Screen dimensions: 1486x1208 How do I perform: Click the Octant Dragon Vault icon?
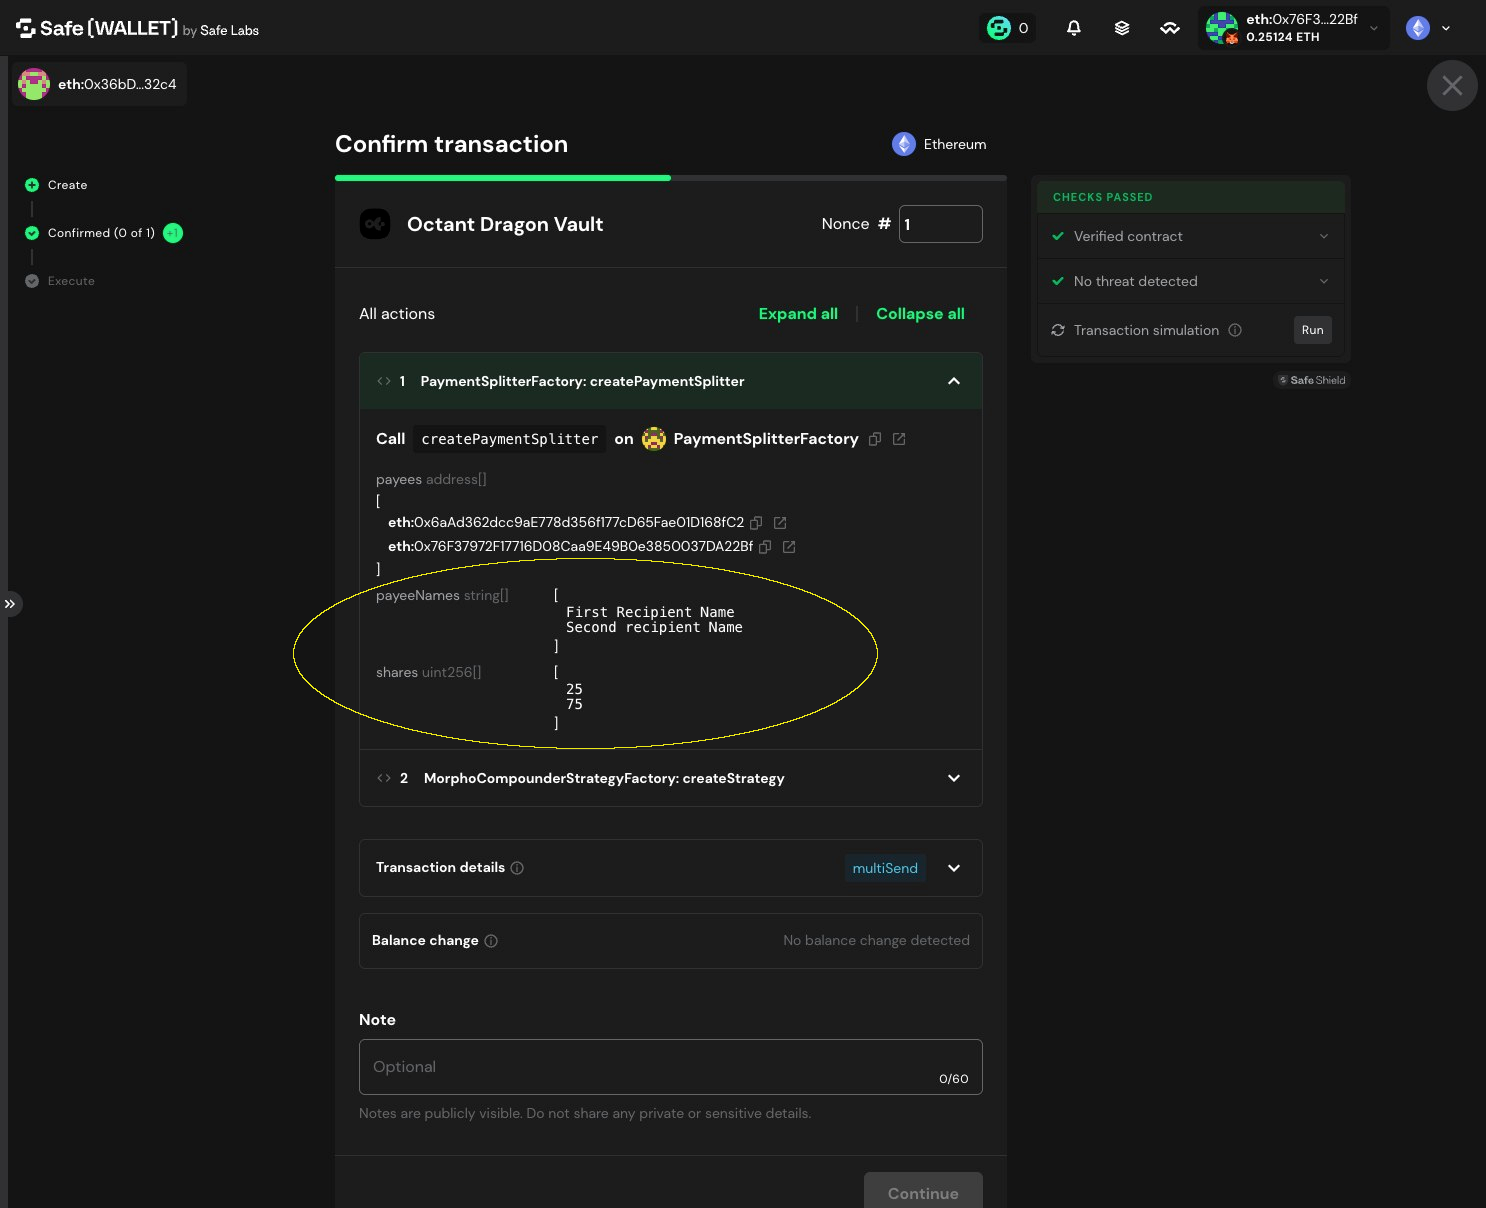pos(375,224)
